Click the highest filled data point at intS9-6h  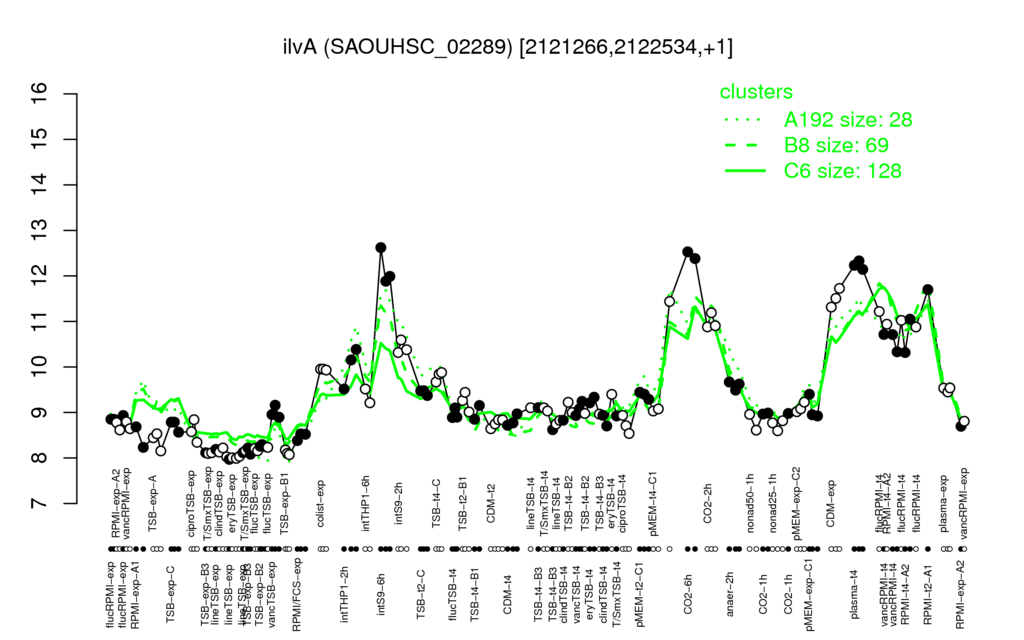click(381, 248)
